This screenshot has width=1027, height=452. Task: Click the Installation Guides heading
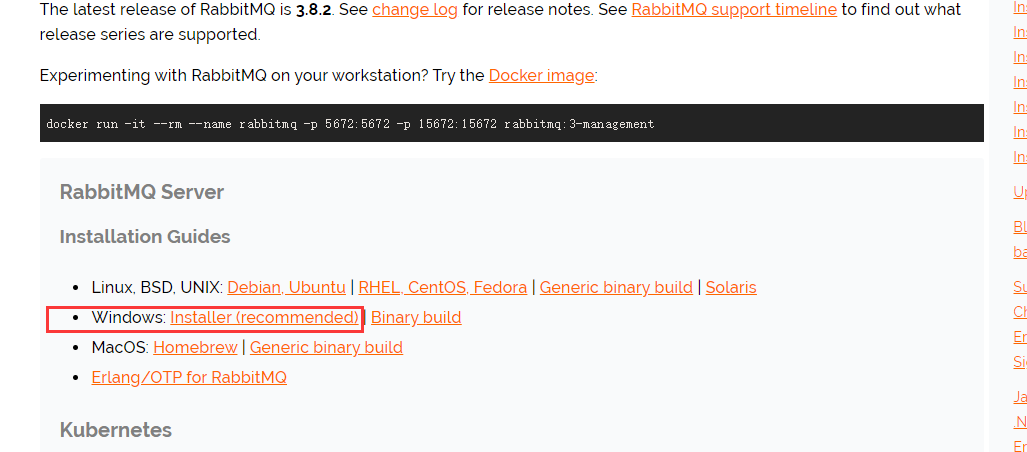click(145, 237)
